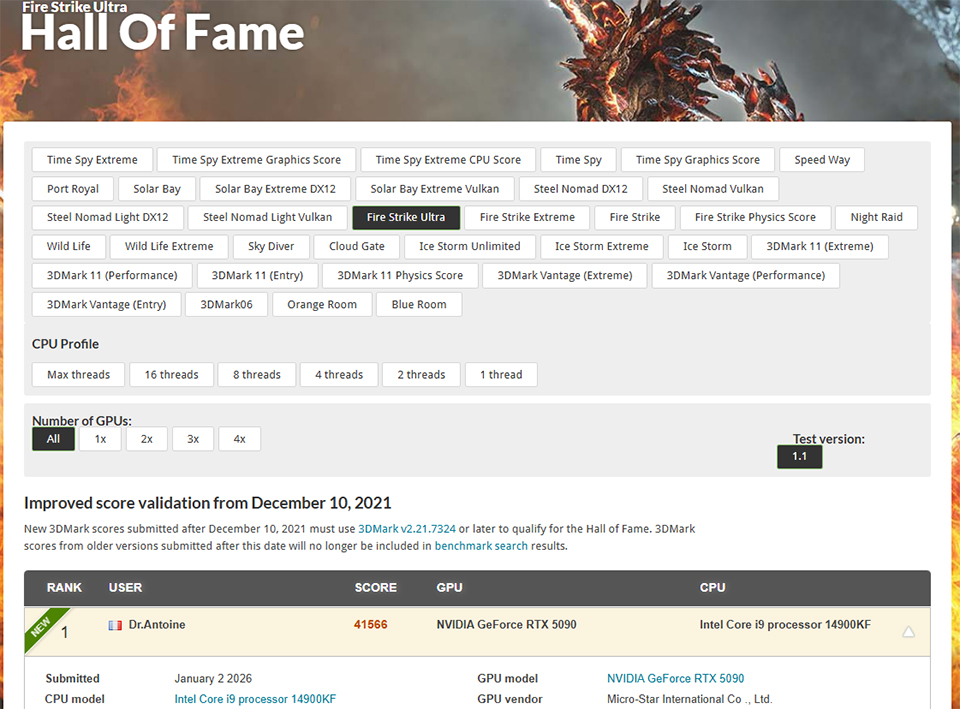Filter leaderboard by 2x GPUs

146,438
